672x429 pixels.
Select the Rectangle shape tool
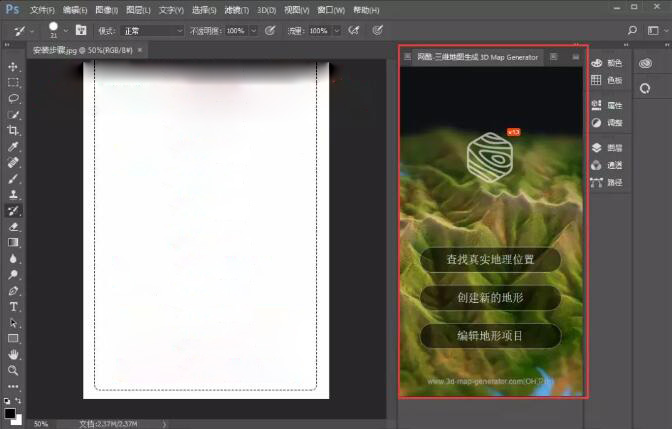[13, 339]
